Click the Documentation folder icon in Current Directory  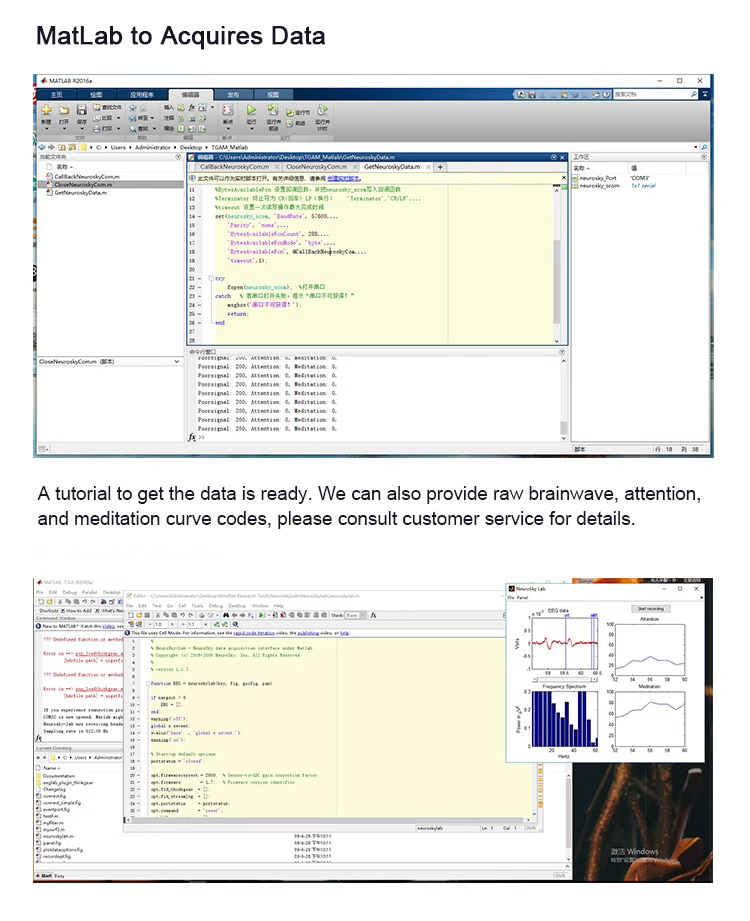coord(40,775)
